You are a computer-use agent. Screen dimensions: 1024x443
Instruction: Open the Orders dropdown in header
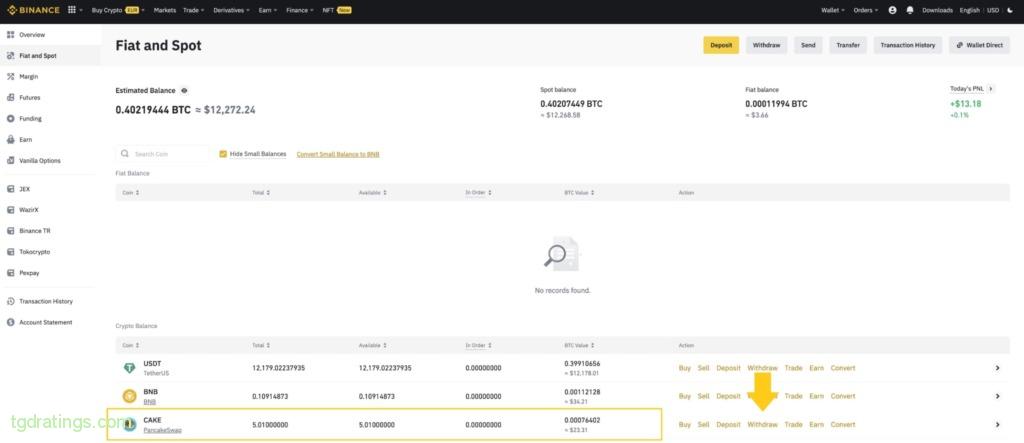coord(866,10)
